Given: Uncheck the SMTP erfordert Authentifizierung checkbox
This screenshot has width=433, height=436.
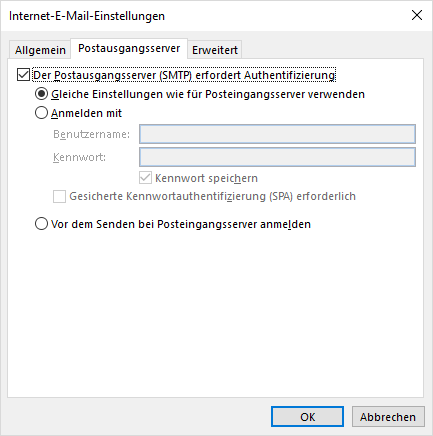Looking at the screenshot, I should (23, 75).
